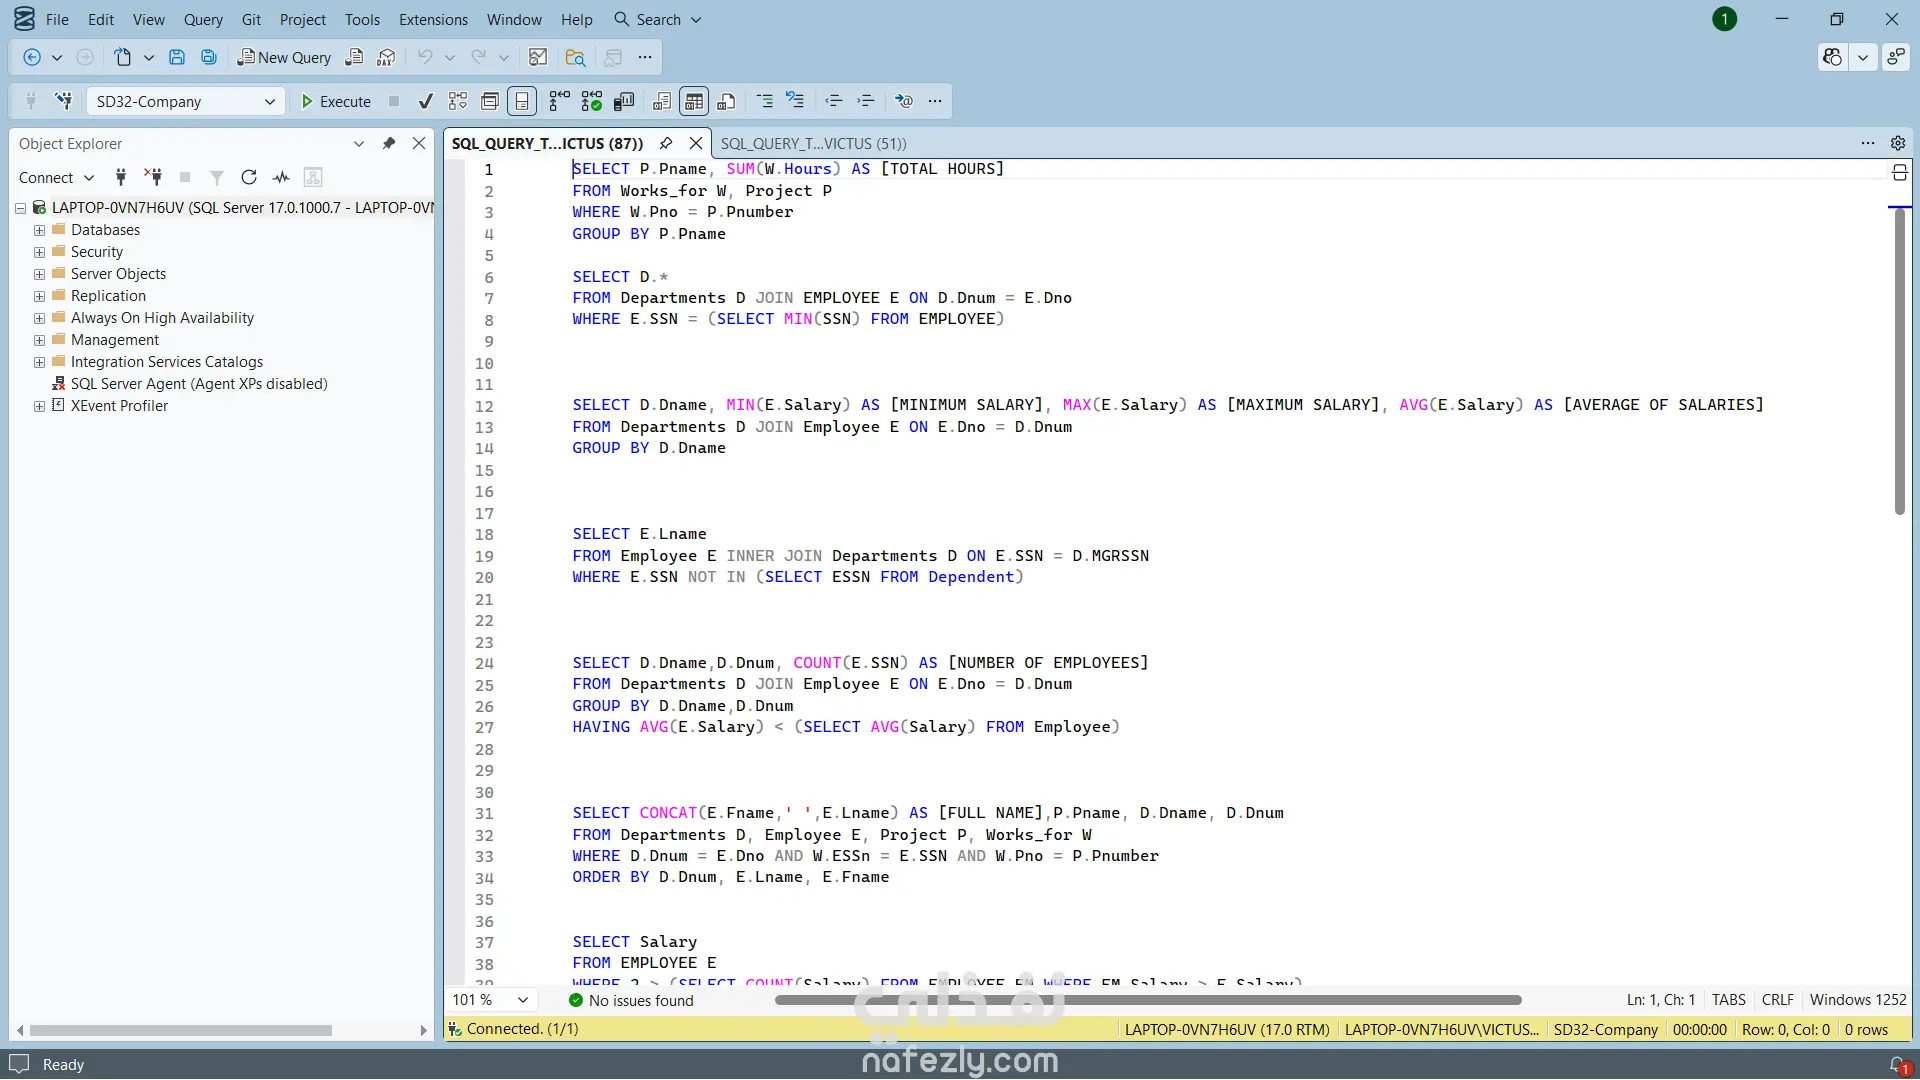
Task: Toggle auto-hide pin on Object Explorer
Action: pyautogui.click(x=389, y=144)
